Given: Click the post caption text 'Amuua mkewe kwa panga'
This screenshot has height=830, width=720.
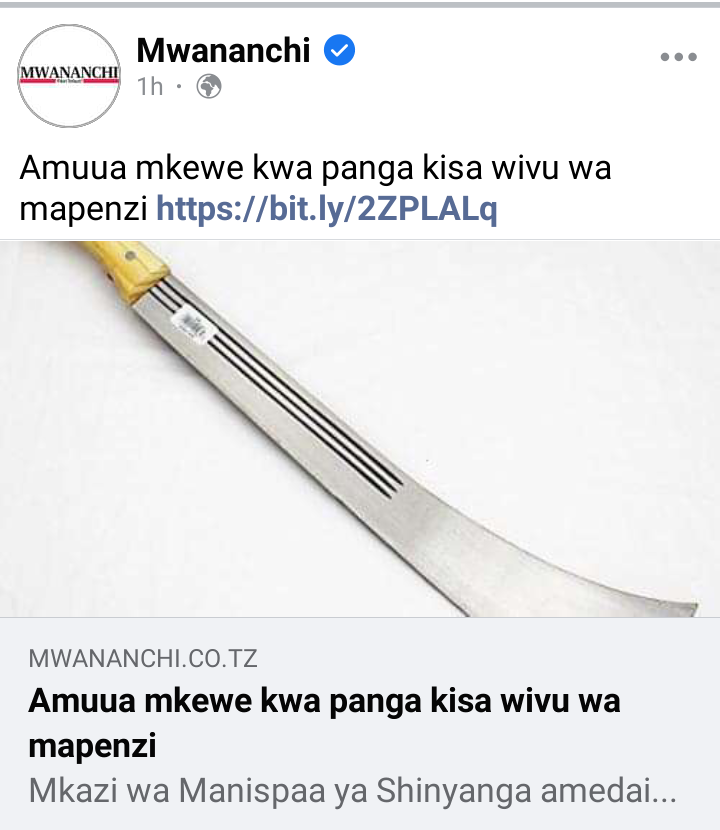Looking at the screenshot, I should point(217,168).
